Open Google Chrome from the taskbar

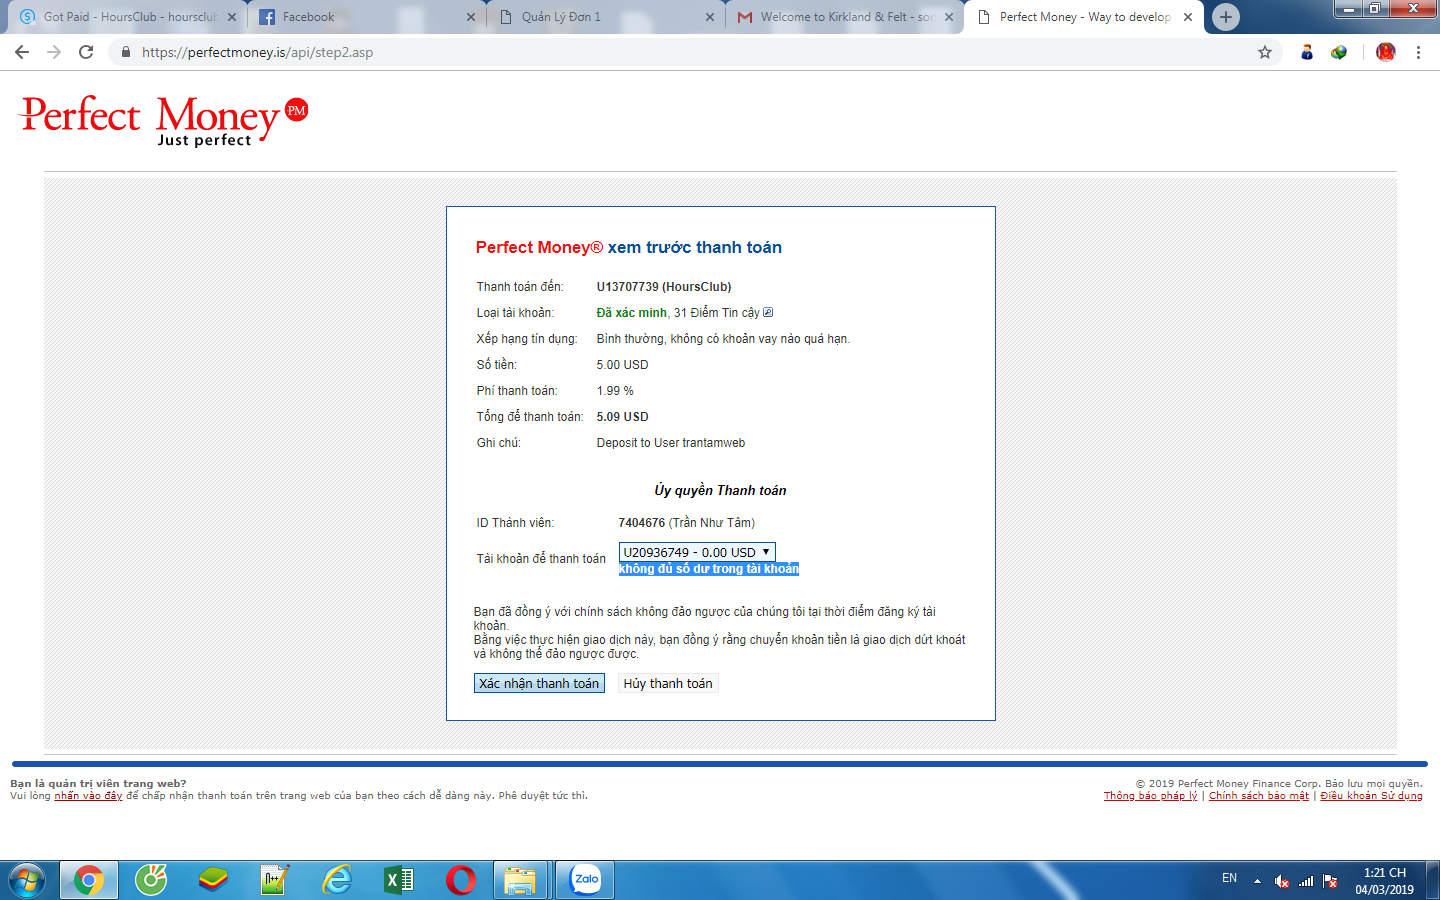pyautogui.click(x=89, y=880)
